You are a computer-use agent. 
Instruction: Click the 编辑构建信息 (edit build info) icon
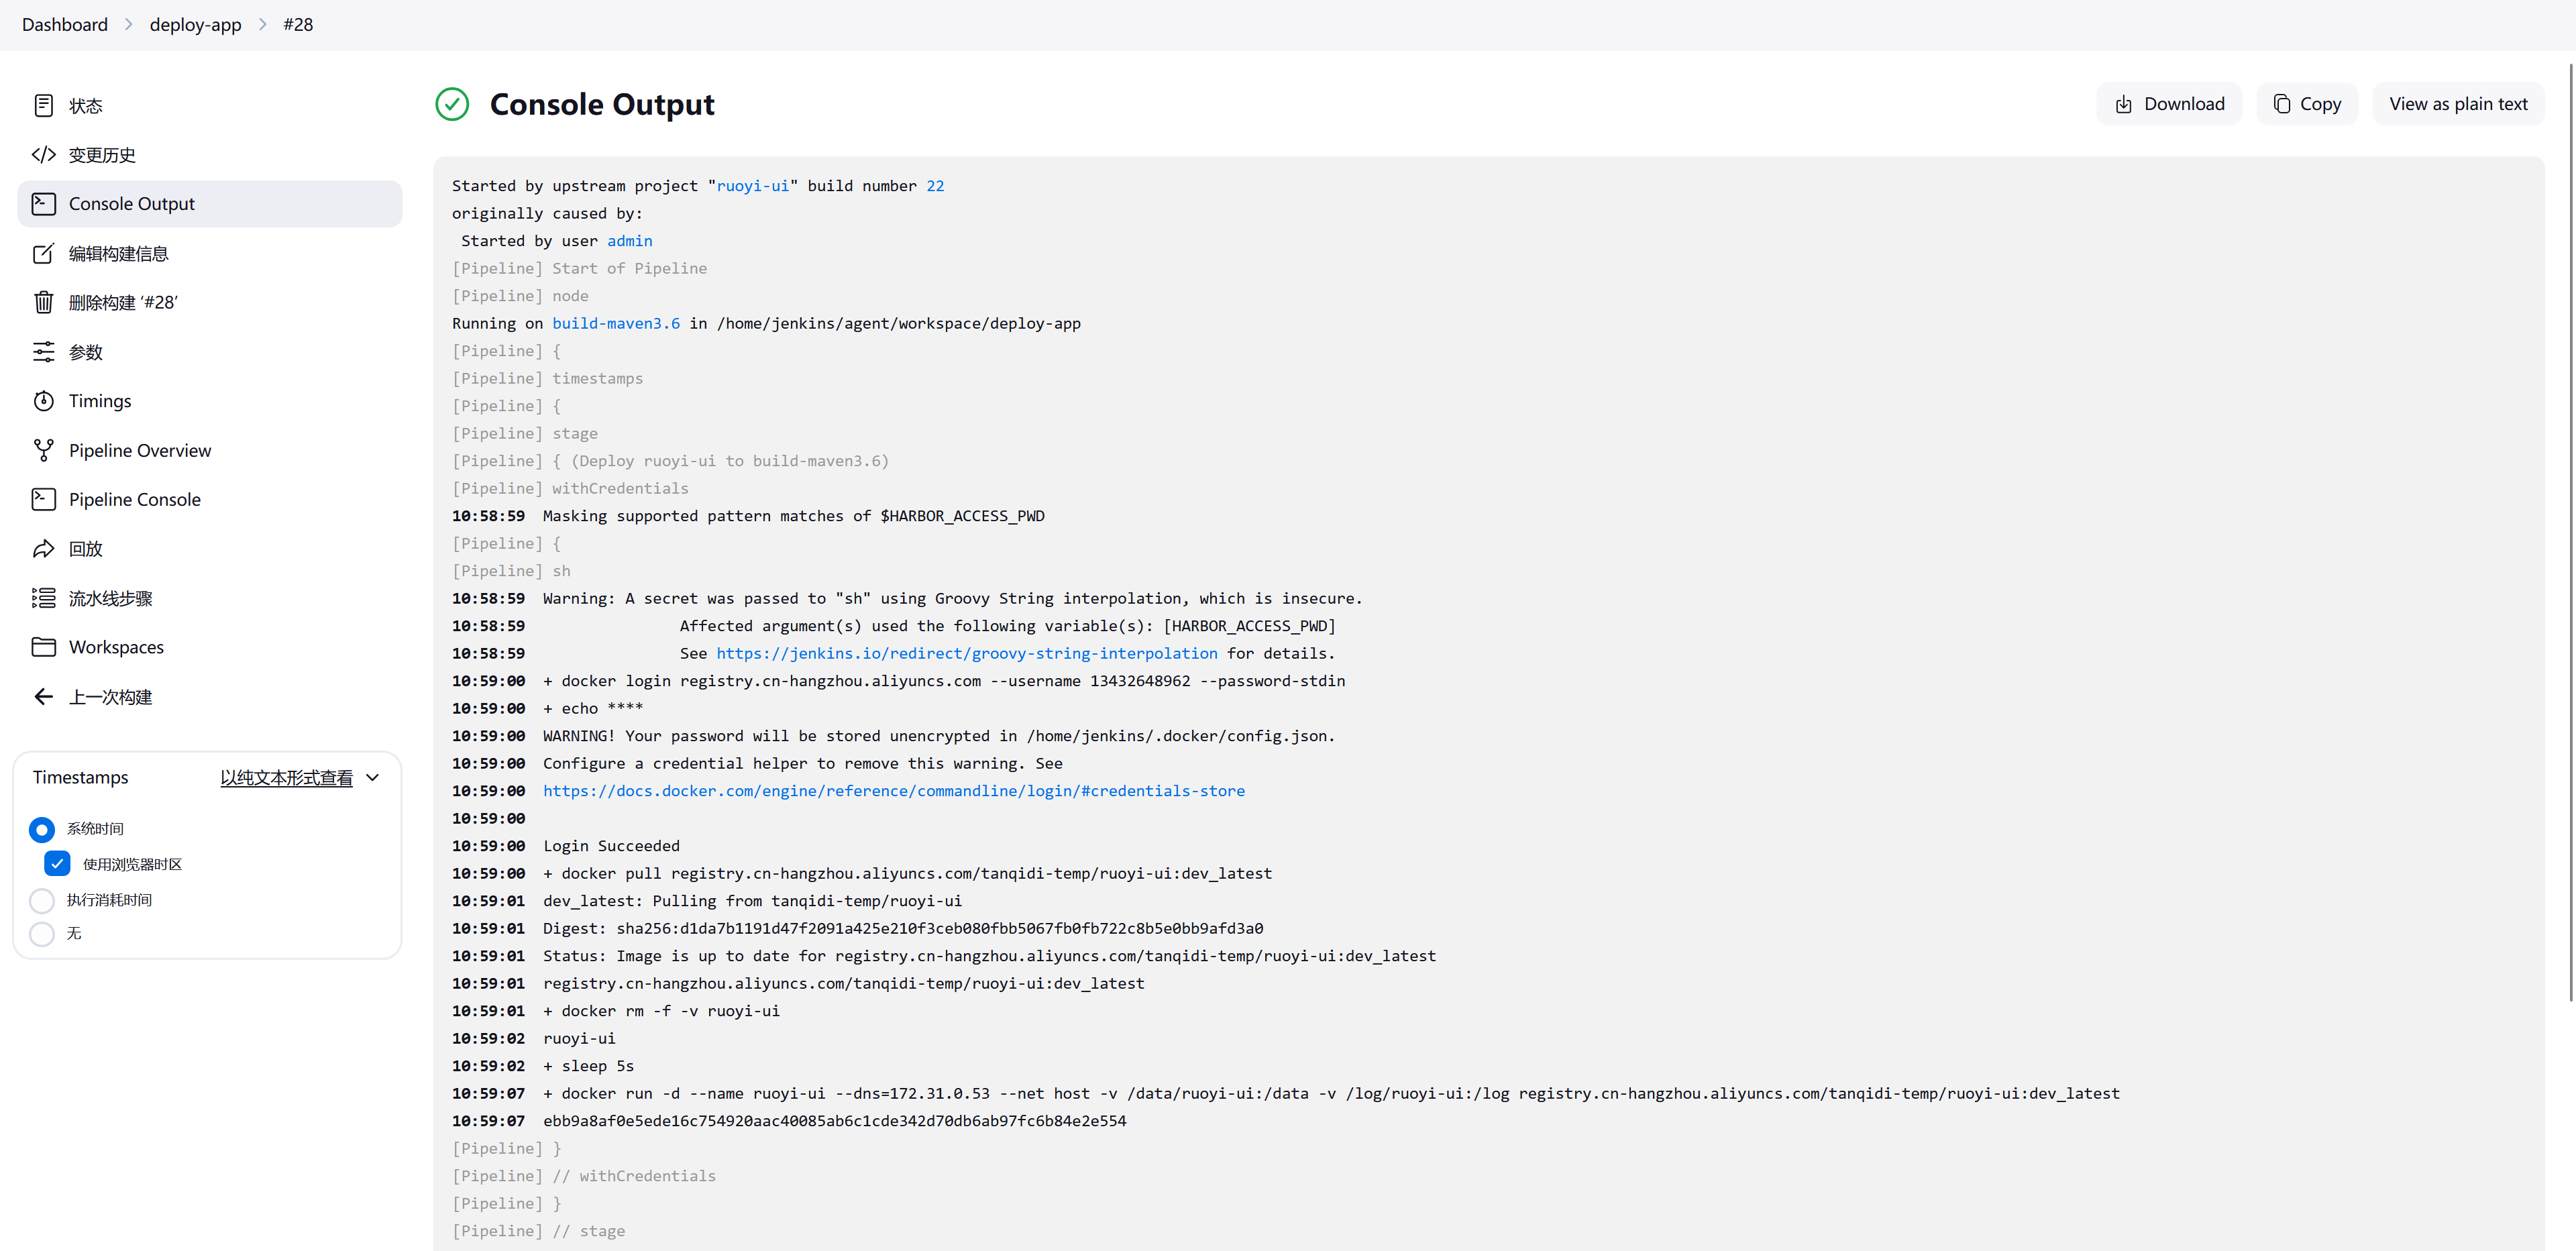click(x=44, y=253)
